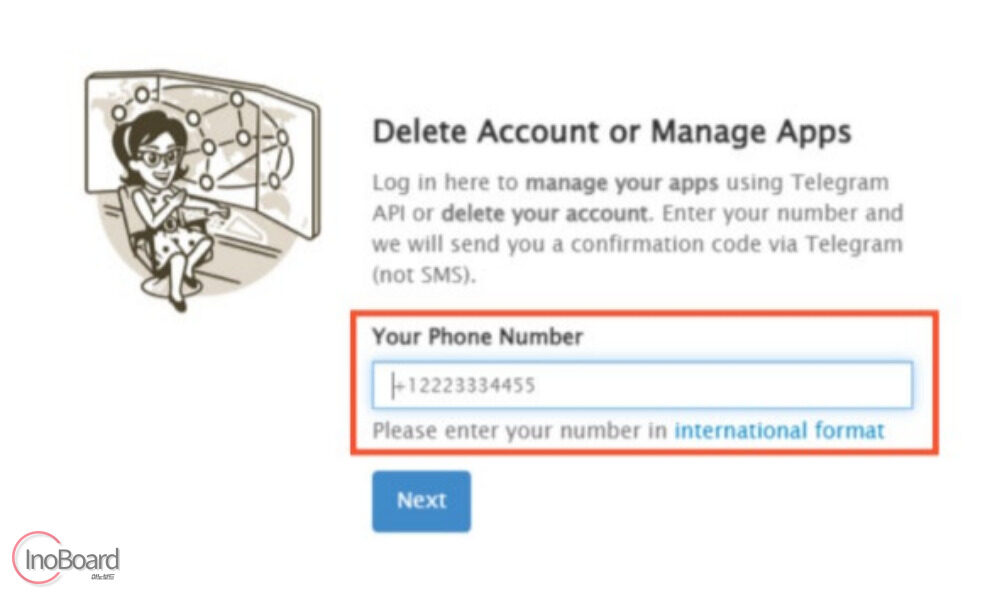
Task: Click the Please enter your number helper text
Action: [519, 430]
